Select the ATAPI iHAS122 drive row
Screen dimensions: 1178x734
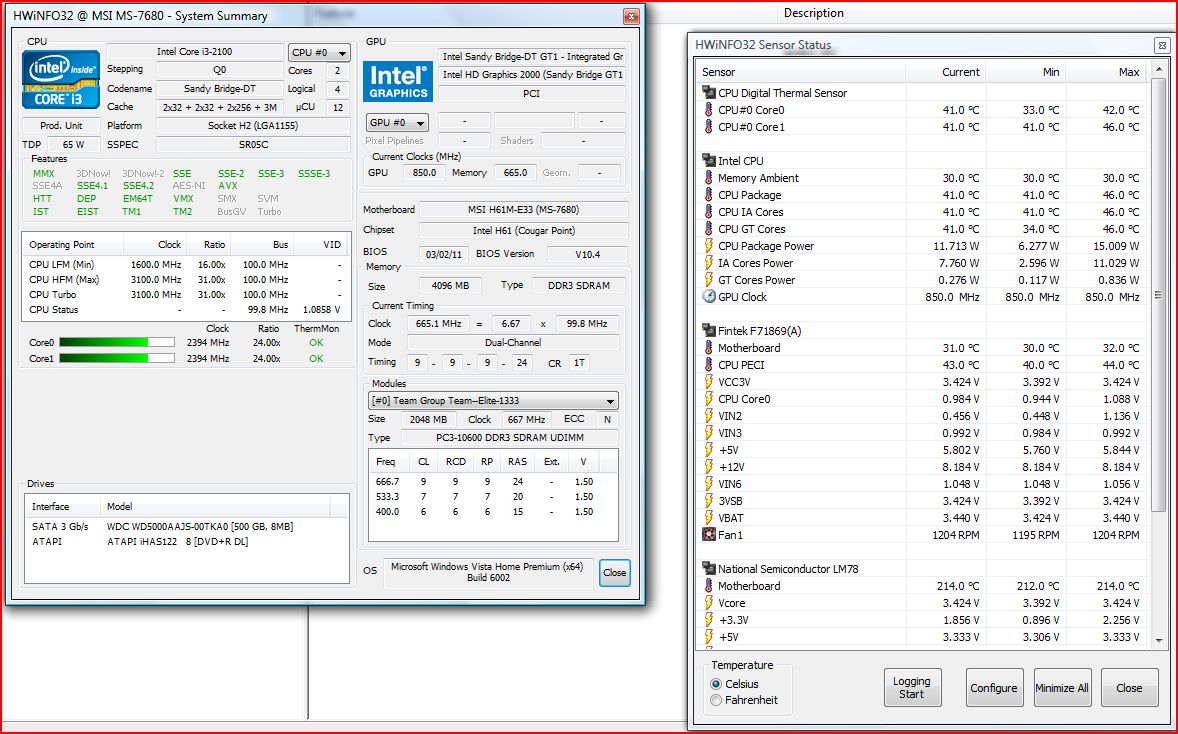(x=187, y=542)
